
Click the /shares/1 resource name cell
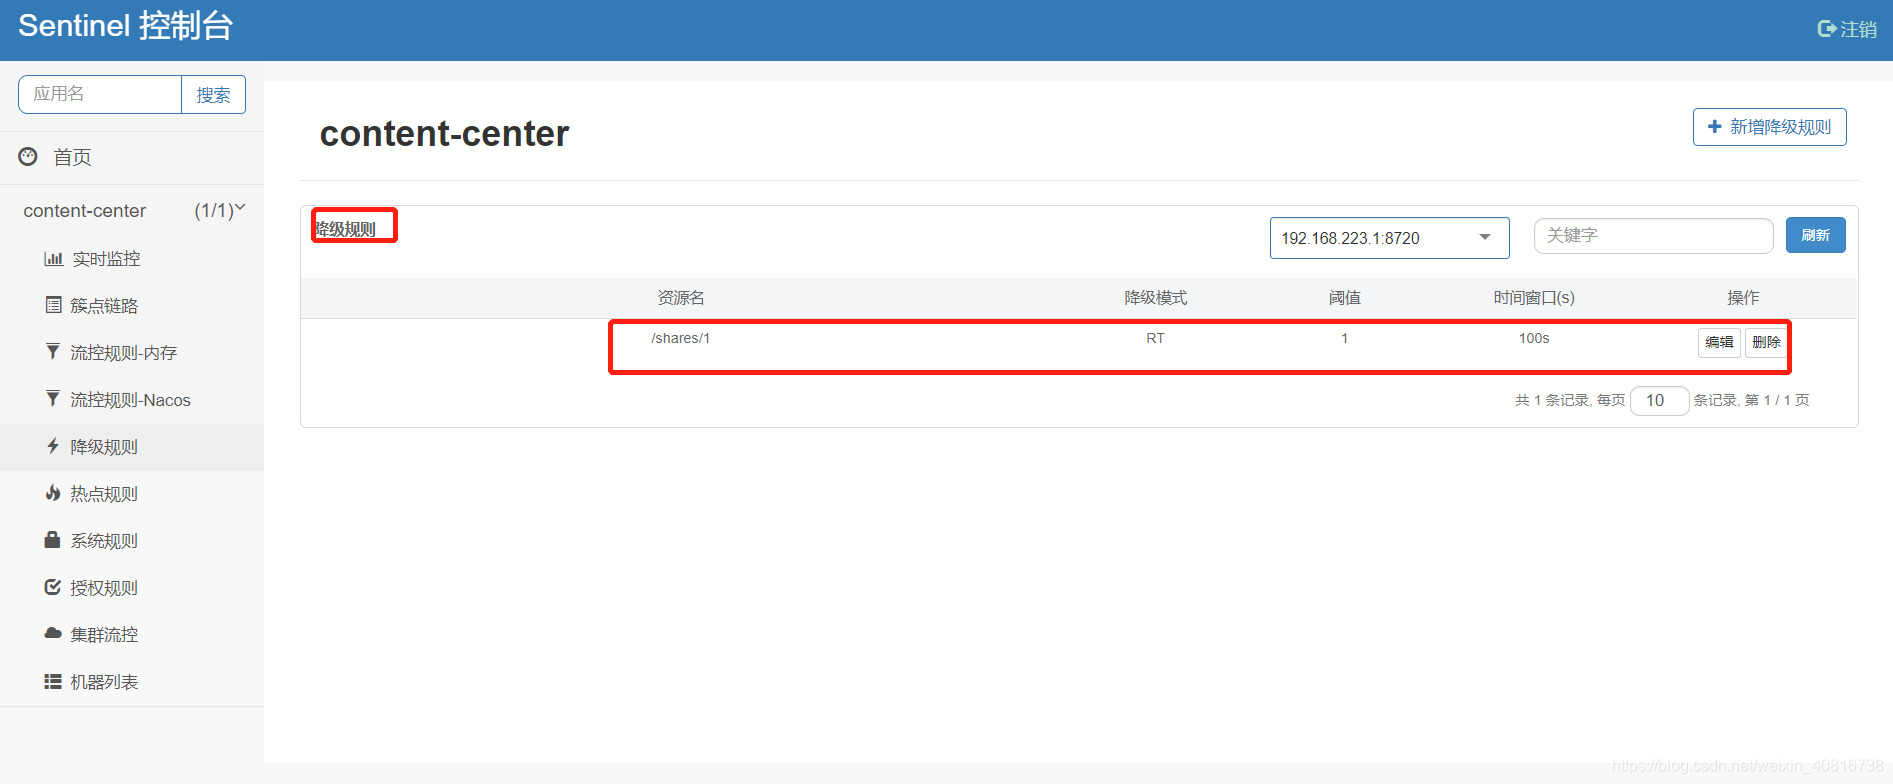pos(681,338)
